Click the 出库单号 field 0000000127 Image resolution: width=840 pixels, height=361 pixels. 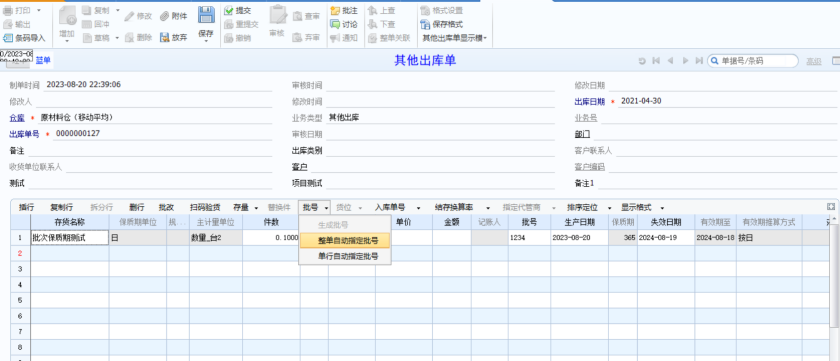click(x=162, y=134)
